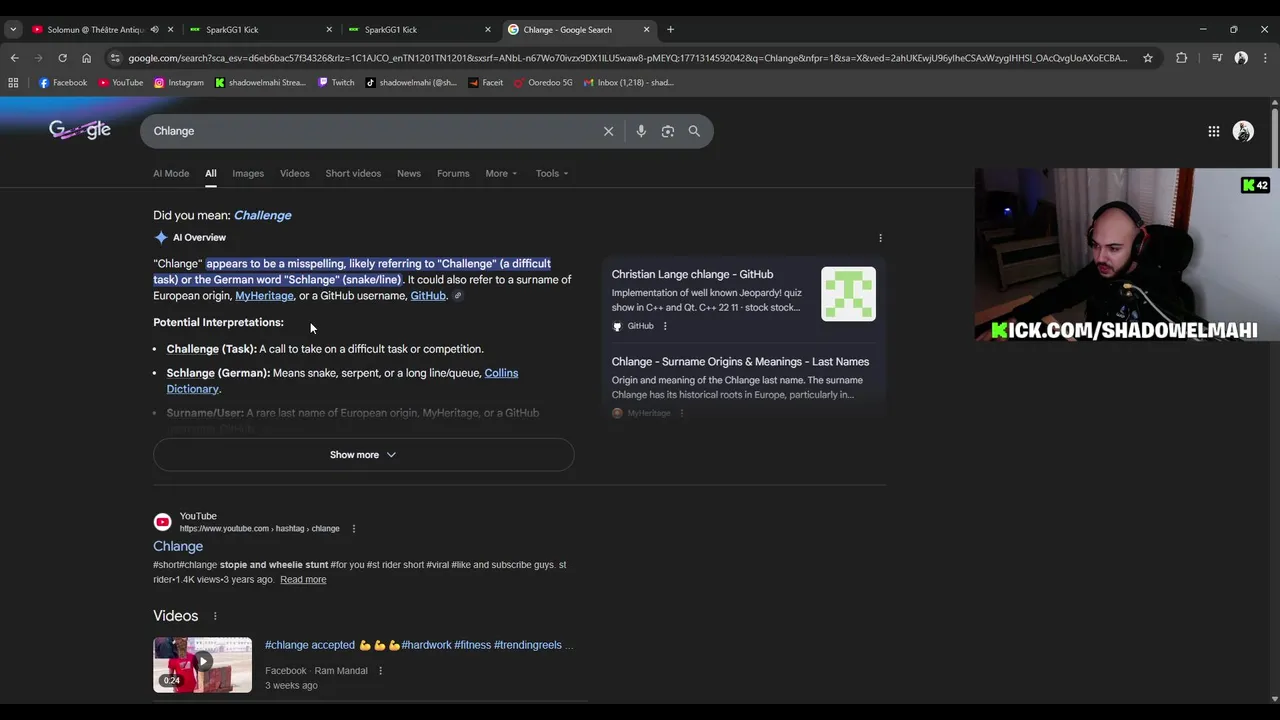Select the Forums search tab
Viewport: 1280px width, 720px height.
pos(453,173)
